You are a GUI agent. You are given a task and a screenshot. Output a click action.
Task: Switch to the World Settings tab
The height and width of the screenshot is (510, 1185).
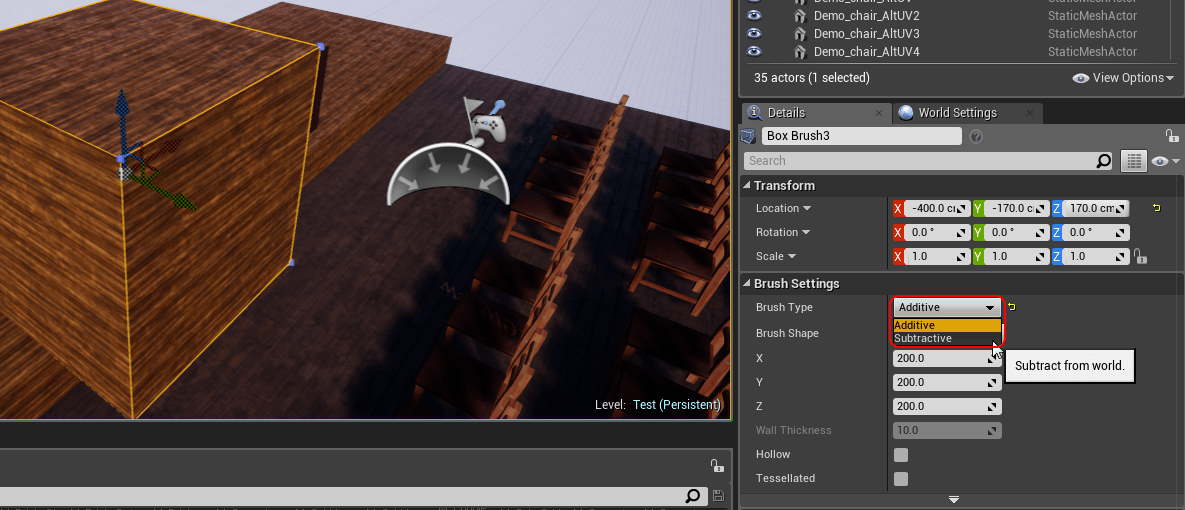click(957, 113)
